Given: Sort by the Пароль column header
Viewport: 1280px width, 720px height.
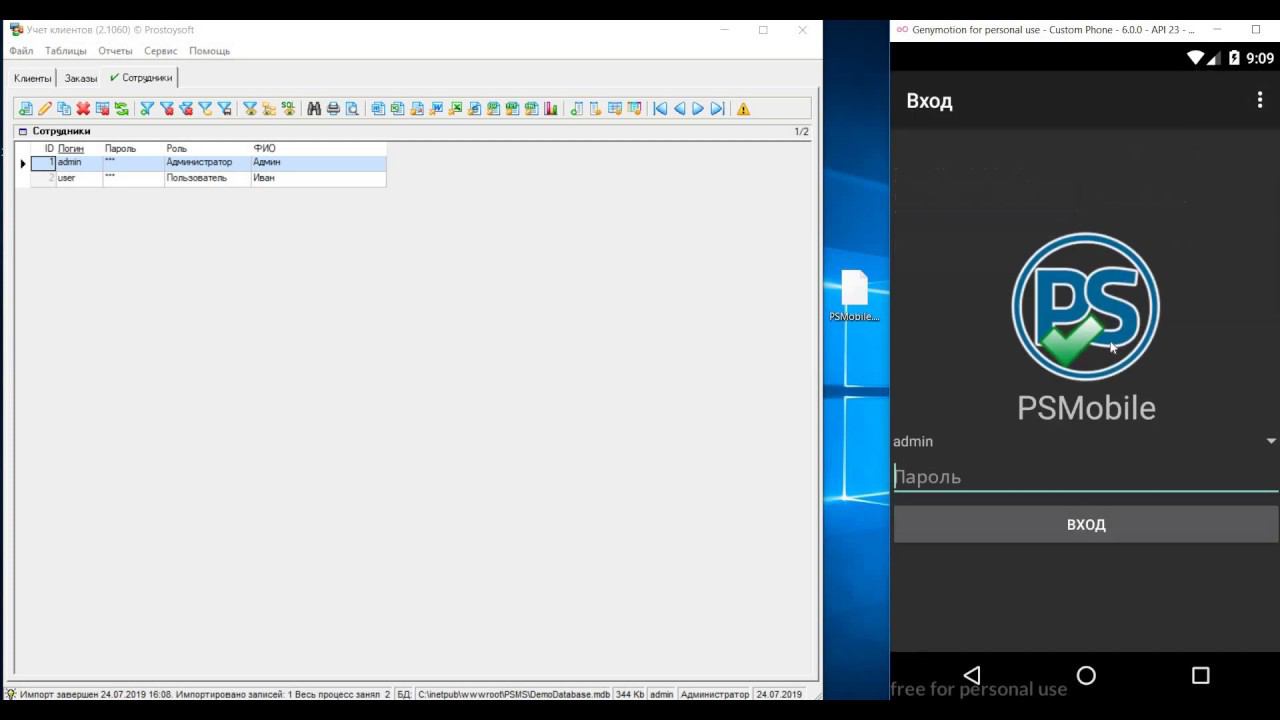Looking at the screenshot, I should tap(120, 148).
